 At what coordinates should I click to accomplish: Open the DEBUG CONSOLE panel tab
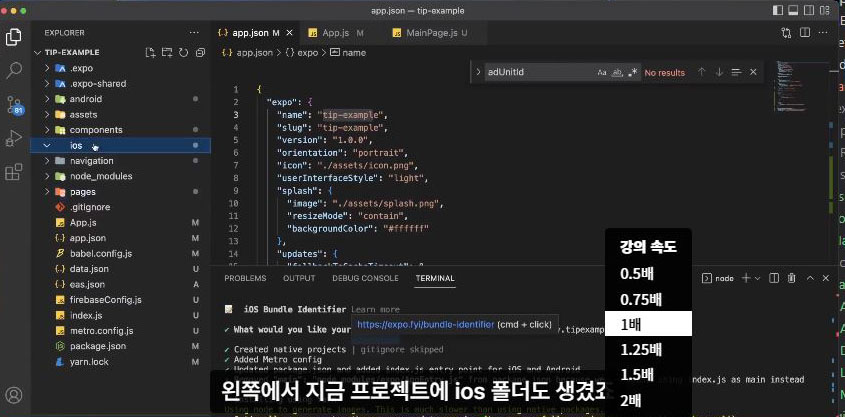point(365,278)
